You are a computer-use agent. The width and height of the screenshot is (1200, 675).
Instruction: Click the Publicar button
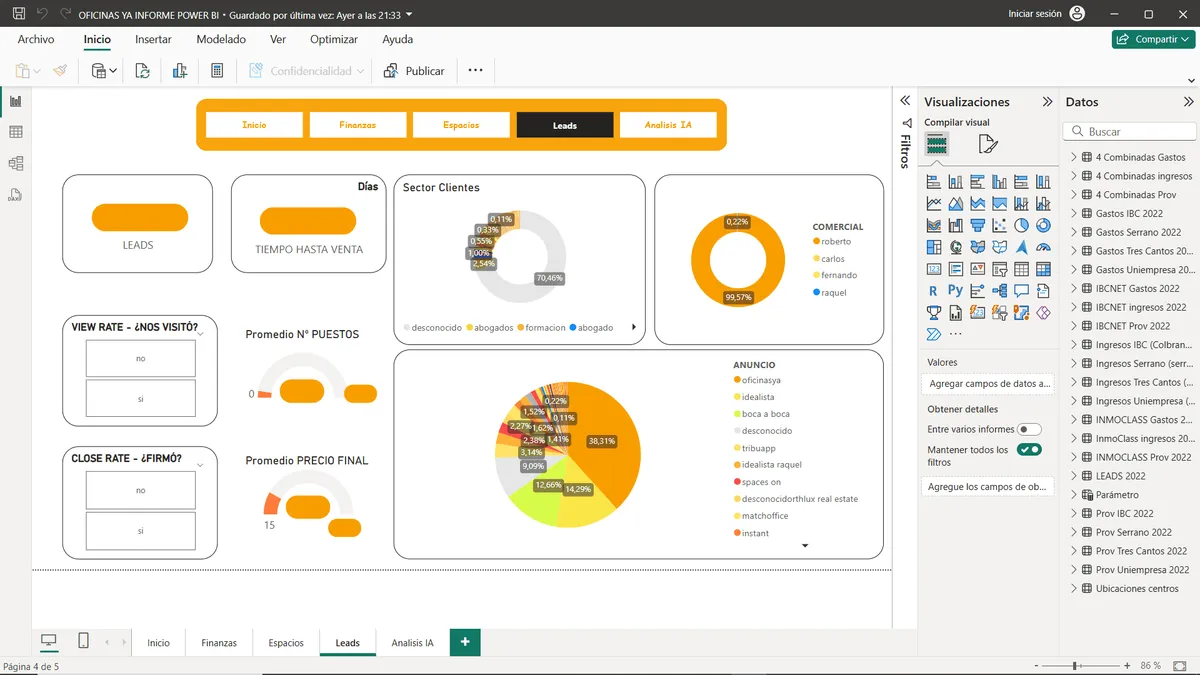[x=415, y=71]
